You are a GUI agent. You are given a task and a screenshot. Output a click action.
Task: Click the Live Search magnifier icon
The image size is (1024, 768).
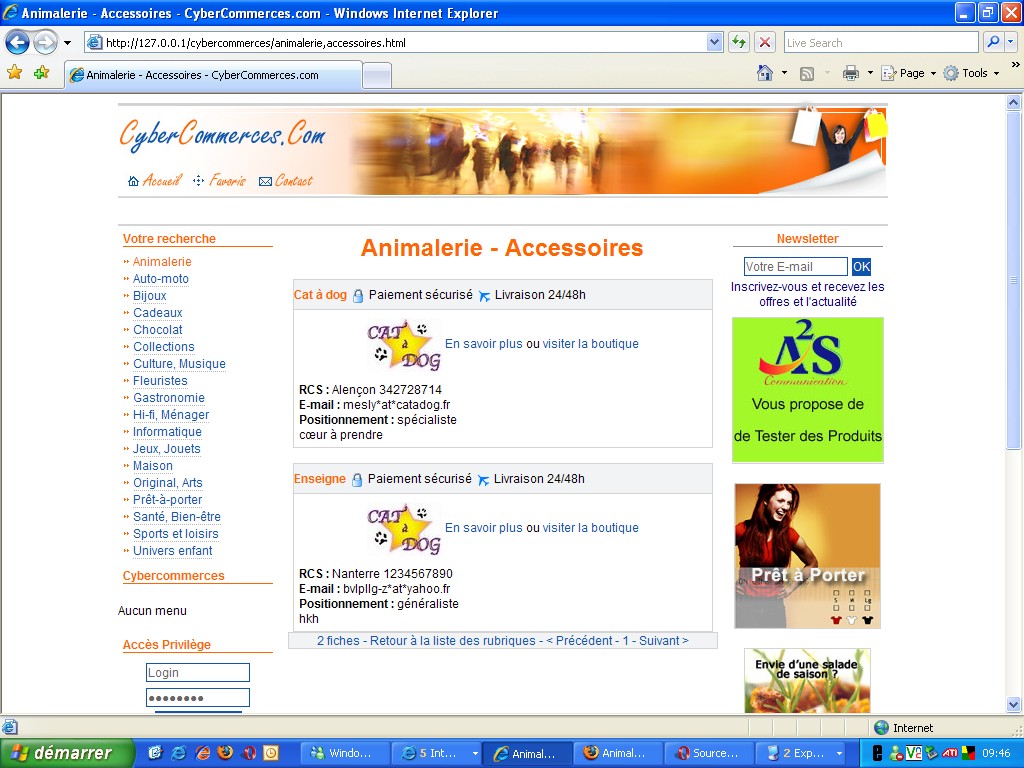click(x=993, y=42)
